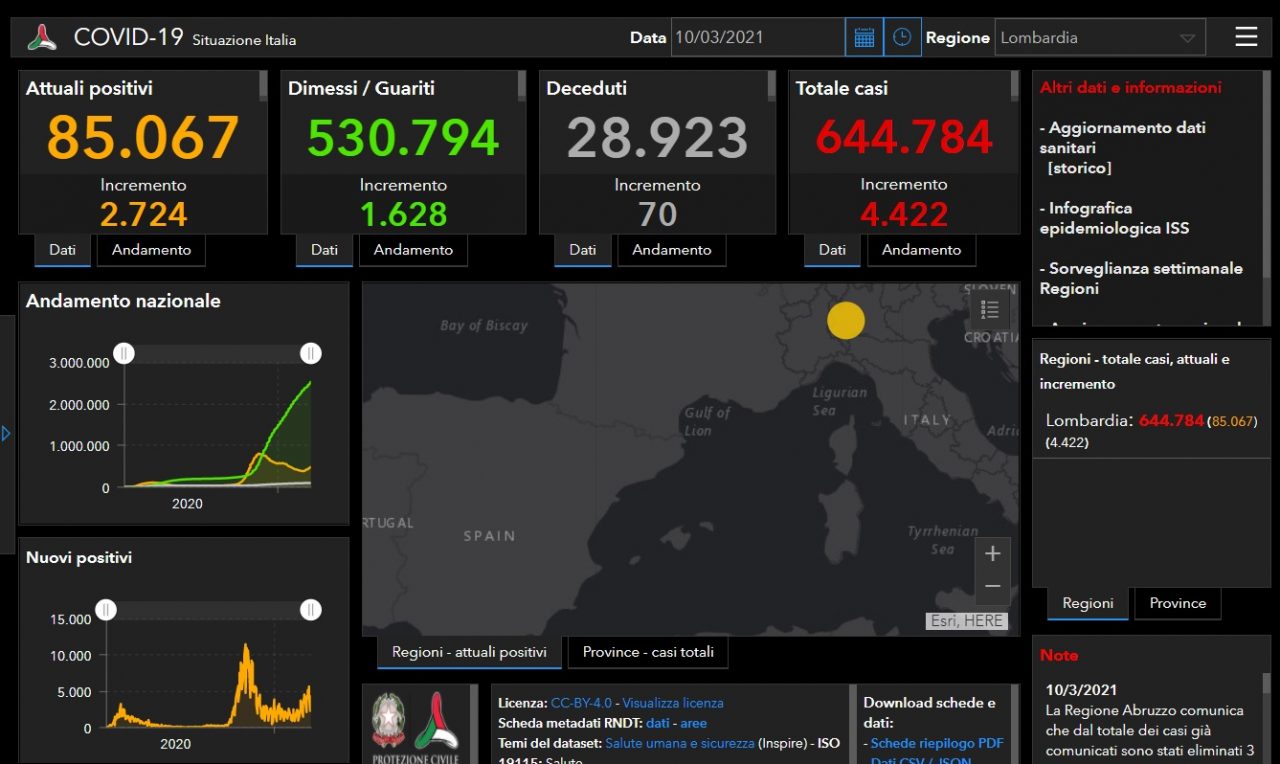
Task: Expand the collapsed left side panel arrow
Action: [x=6, y=434]
